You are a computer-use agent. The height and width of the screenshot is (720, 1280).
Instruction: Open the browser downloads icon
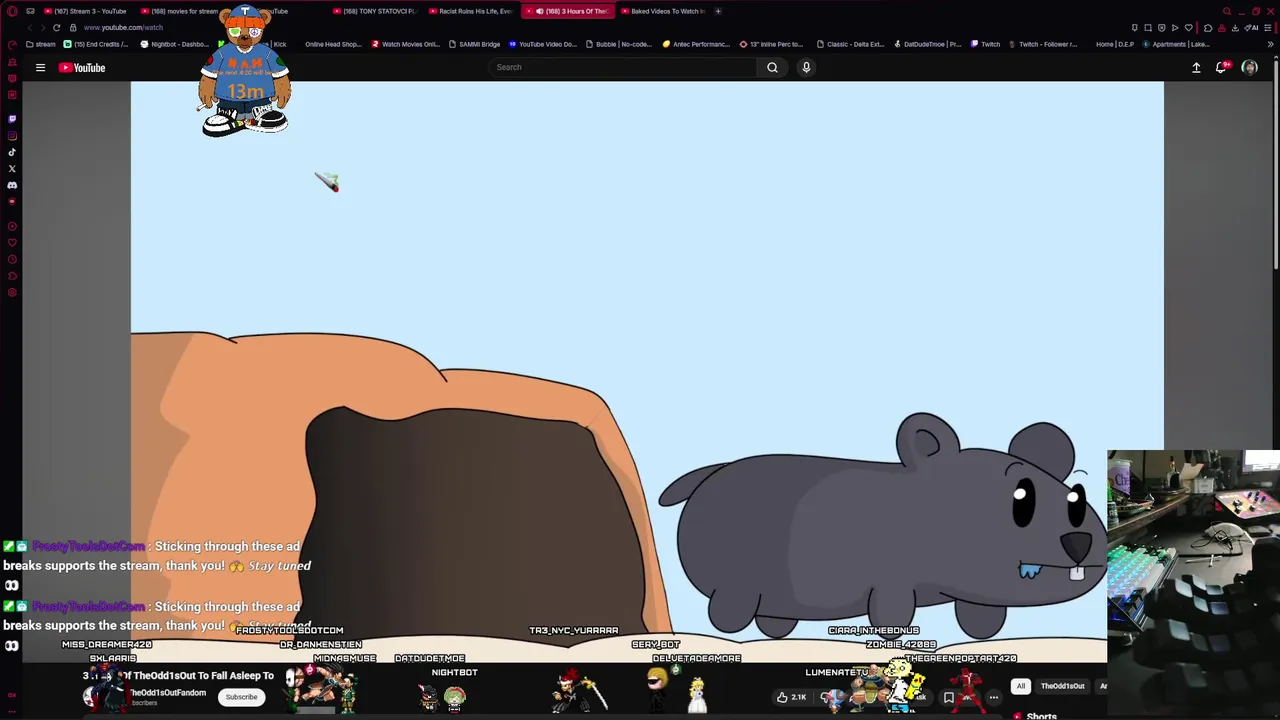click(1234, 27)
